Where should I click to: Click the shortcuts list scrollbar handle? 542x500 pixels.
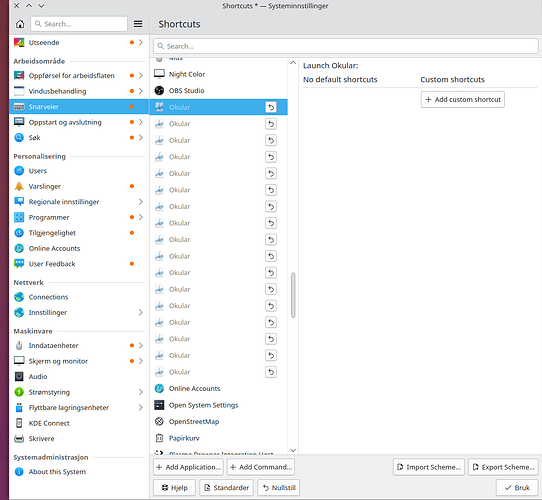(x=293, y=295)
